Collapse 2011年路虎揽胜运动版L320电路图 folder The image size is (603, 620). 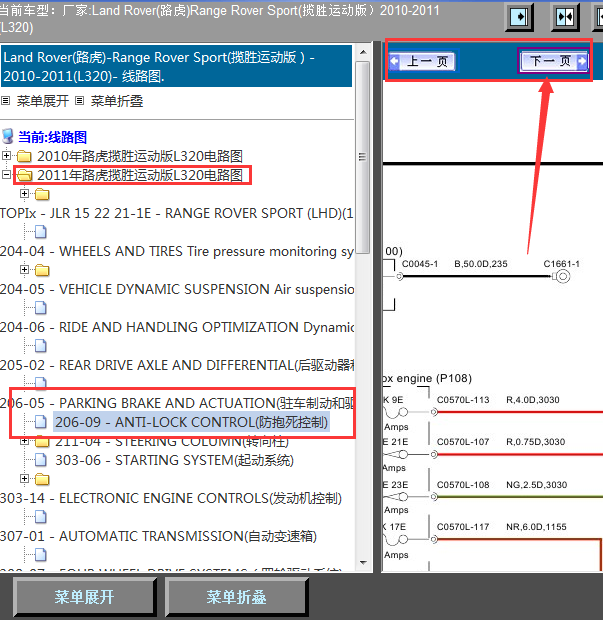point(6,174)
